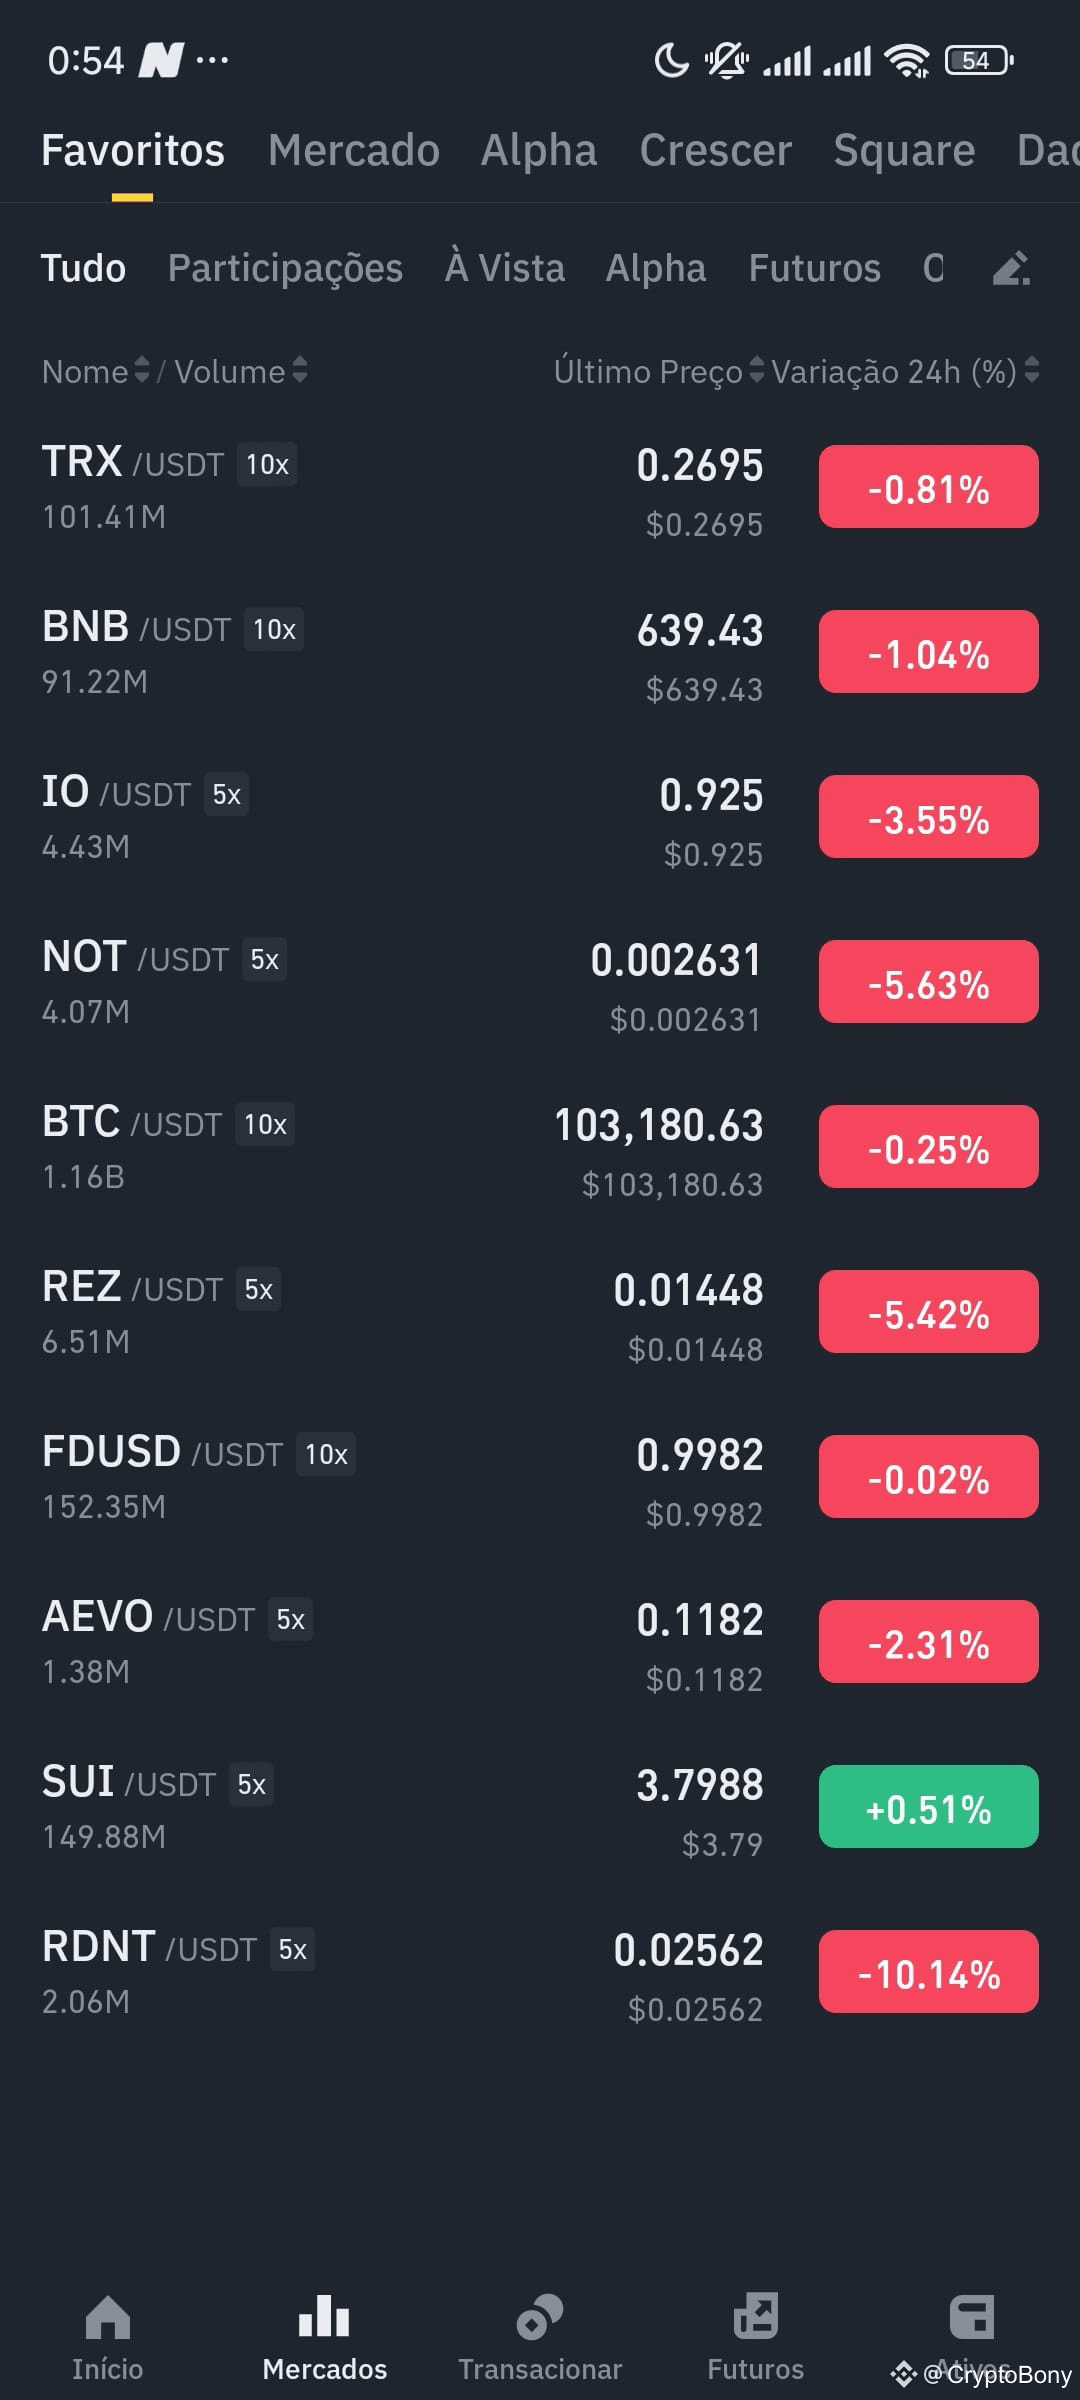Switch to the Mercado tab

(x=354, y=150)
